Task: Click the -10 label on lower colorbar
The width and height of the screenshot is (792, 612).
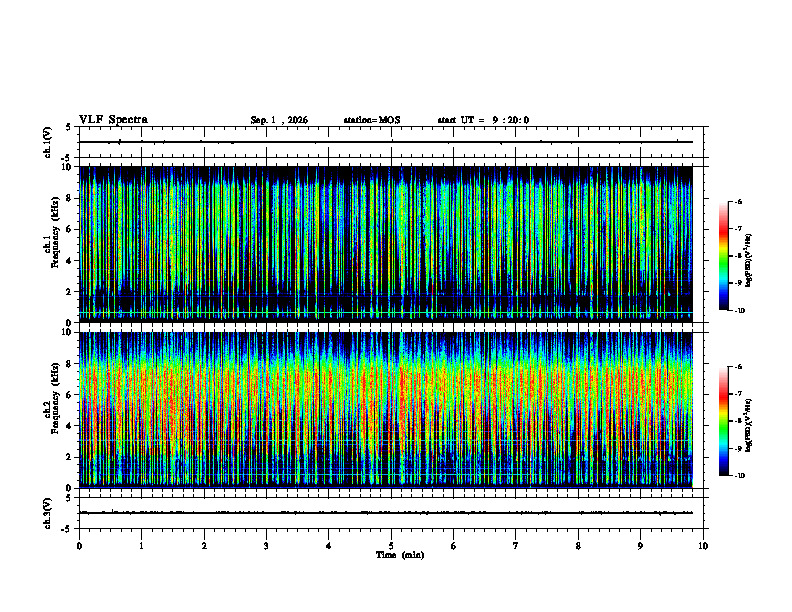Action: (739, 475)
